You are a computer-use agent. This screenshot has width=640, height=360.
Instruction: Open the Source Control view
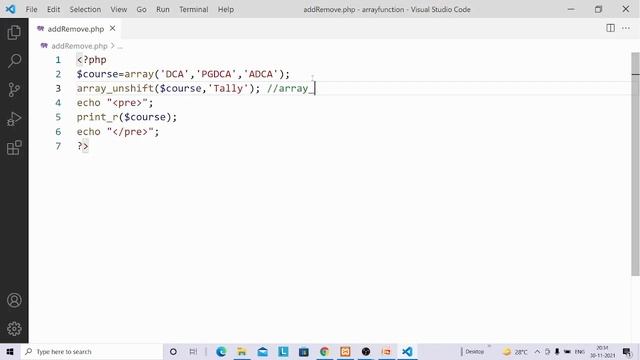pos(14,90)
